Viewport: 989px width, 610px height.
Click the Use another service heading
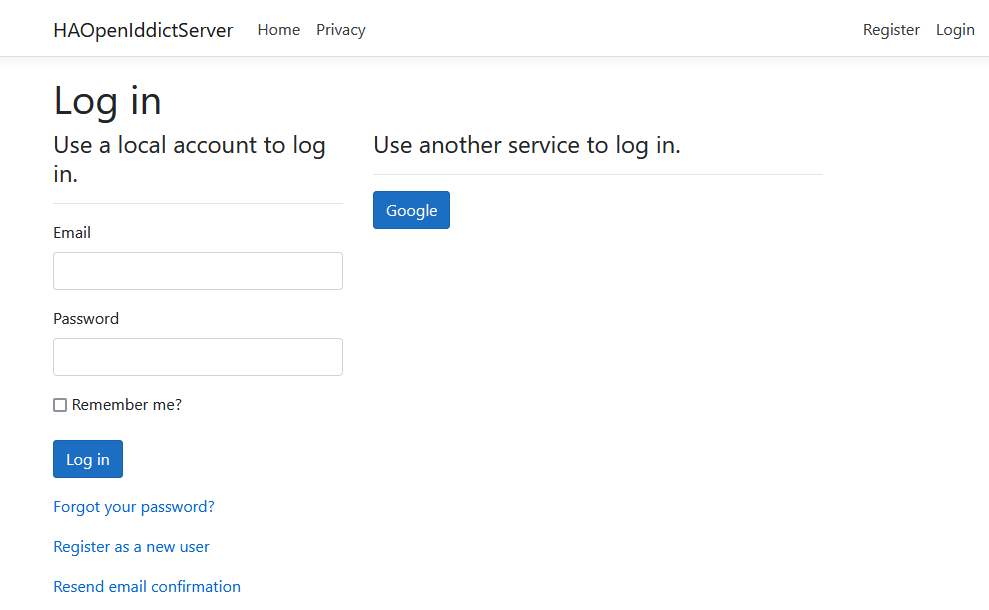tap(526, 144)
